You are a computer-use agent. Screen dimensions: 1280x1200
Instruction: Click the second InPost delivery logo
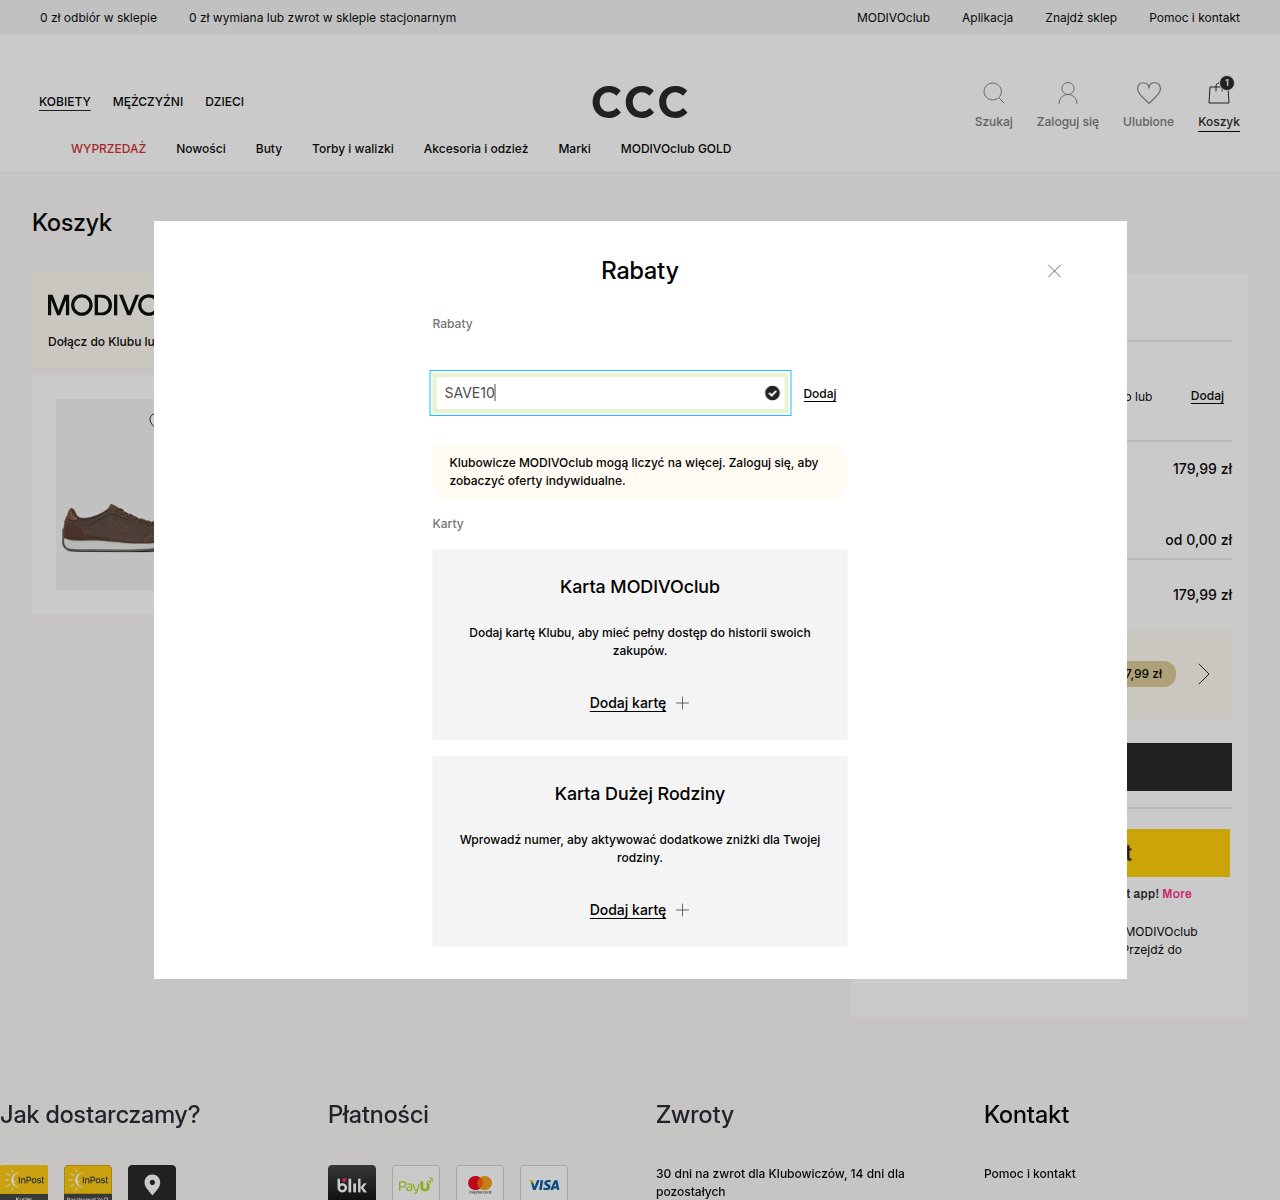click(88, 1183)
